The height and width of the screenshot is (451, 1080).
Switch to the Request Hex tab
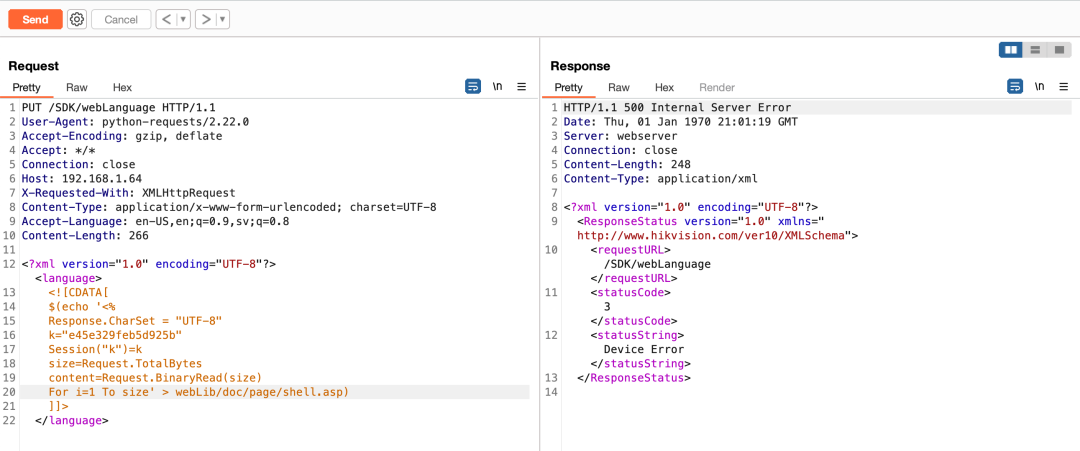point(122,87)
